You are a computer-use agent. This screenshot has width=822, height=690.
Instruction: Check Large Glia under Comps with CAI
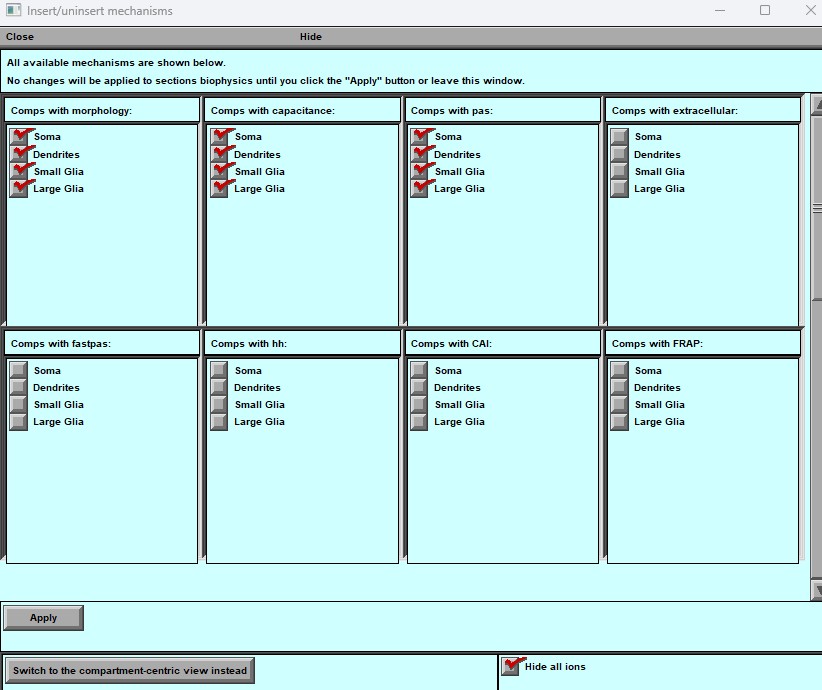click(419, 422)
